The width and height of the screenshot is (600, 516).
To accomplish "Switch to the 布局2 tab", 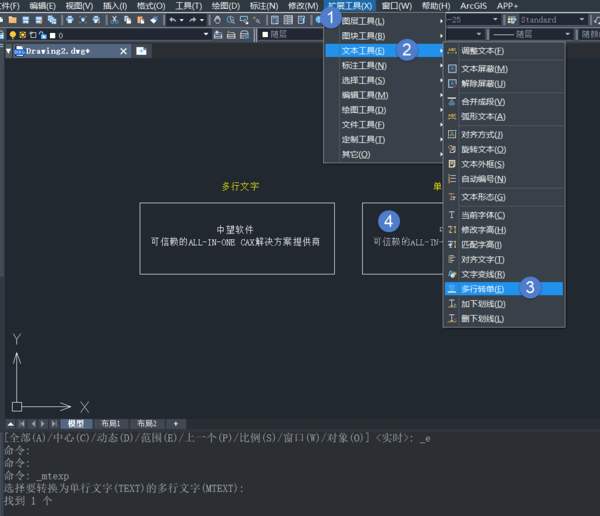I will (147, 424).
